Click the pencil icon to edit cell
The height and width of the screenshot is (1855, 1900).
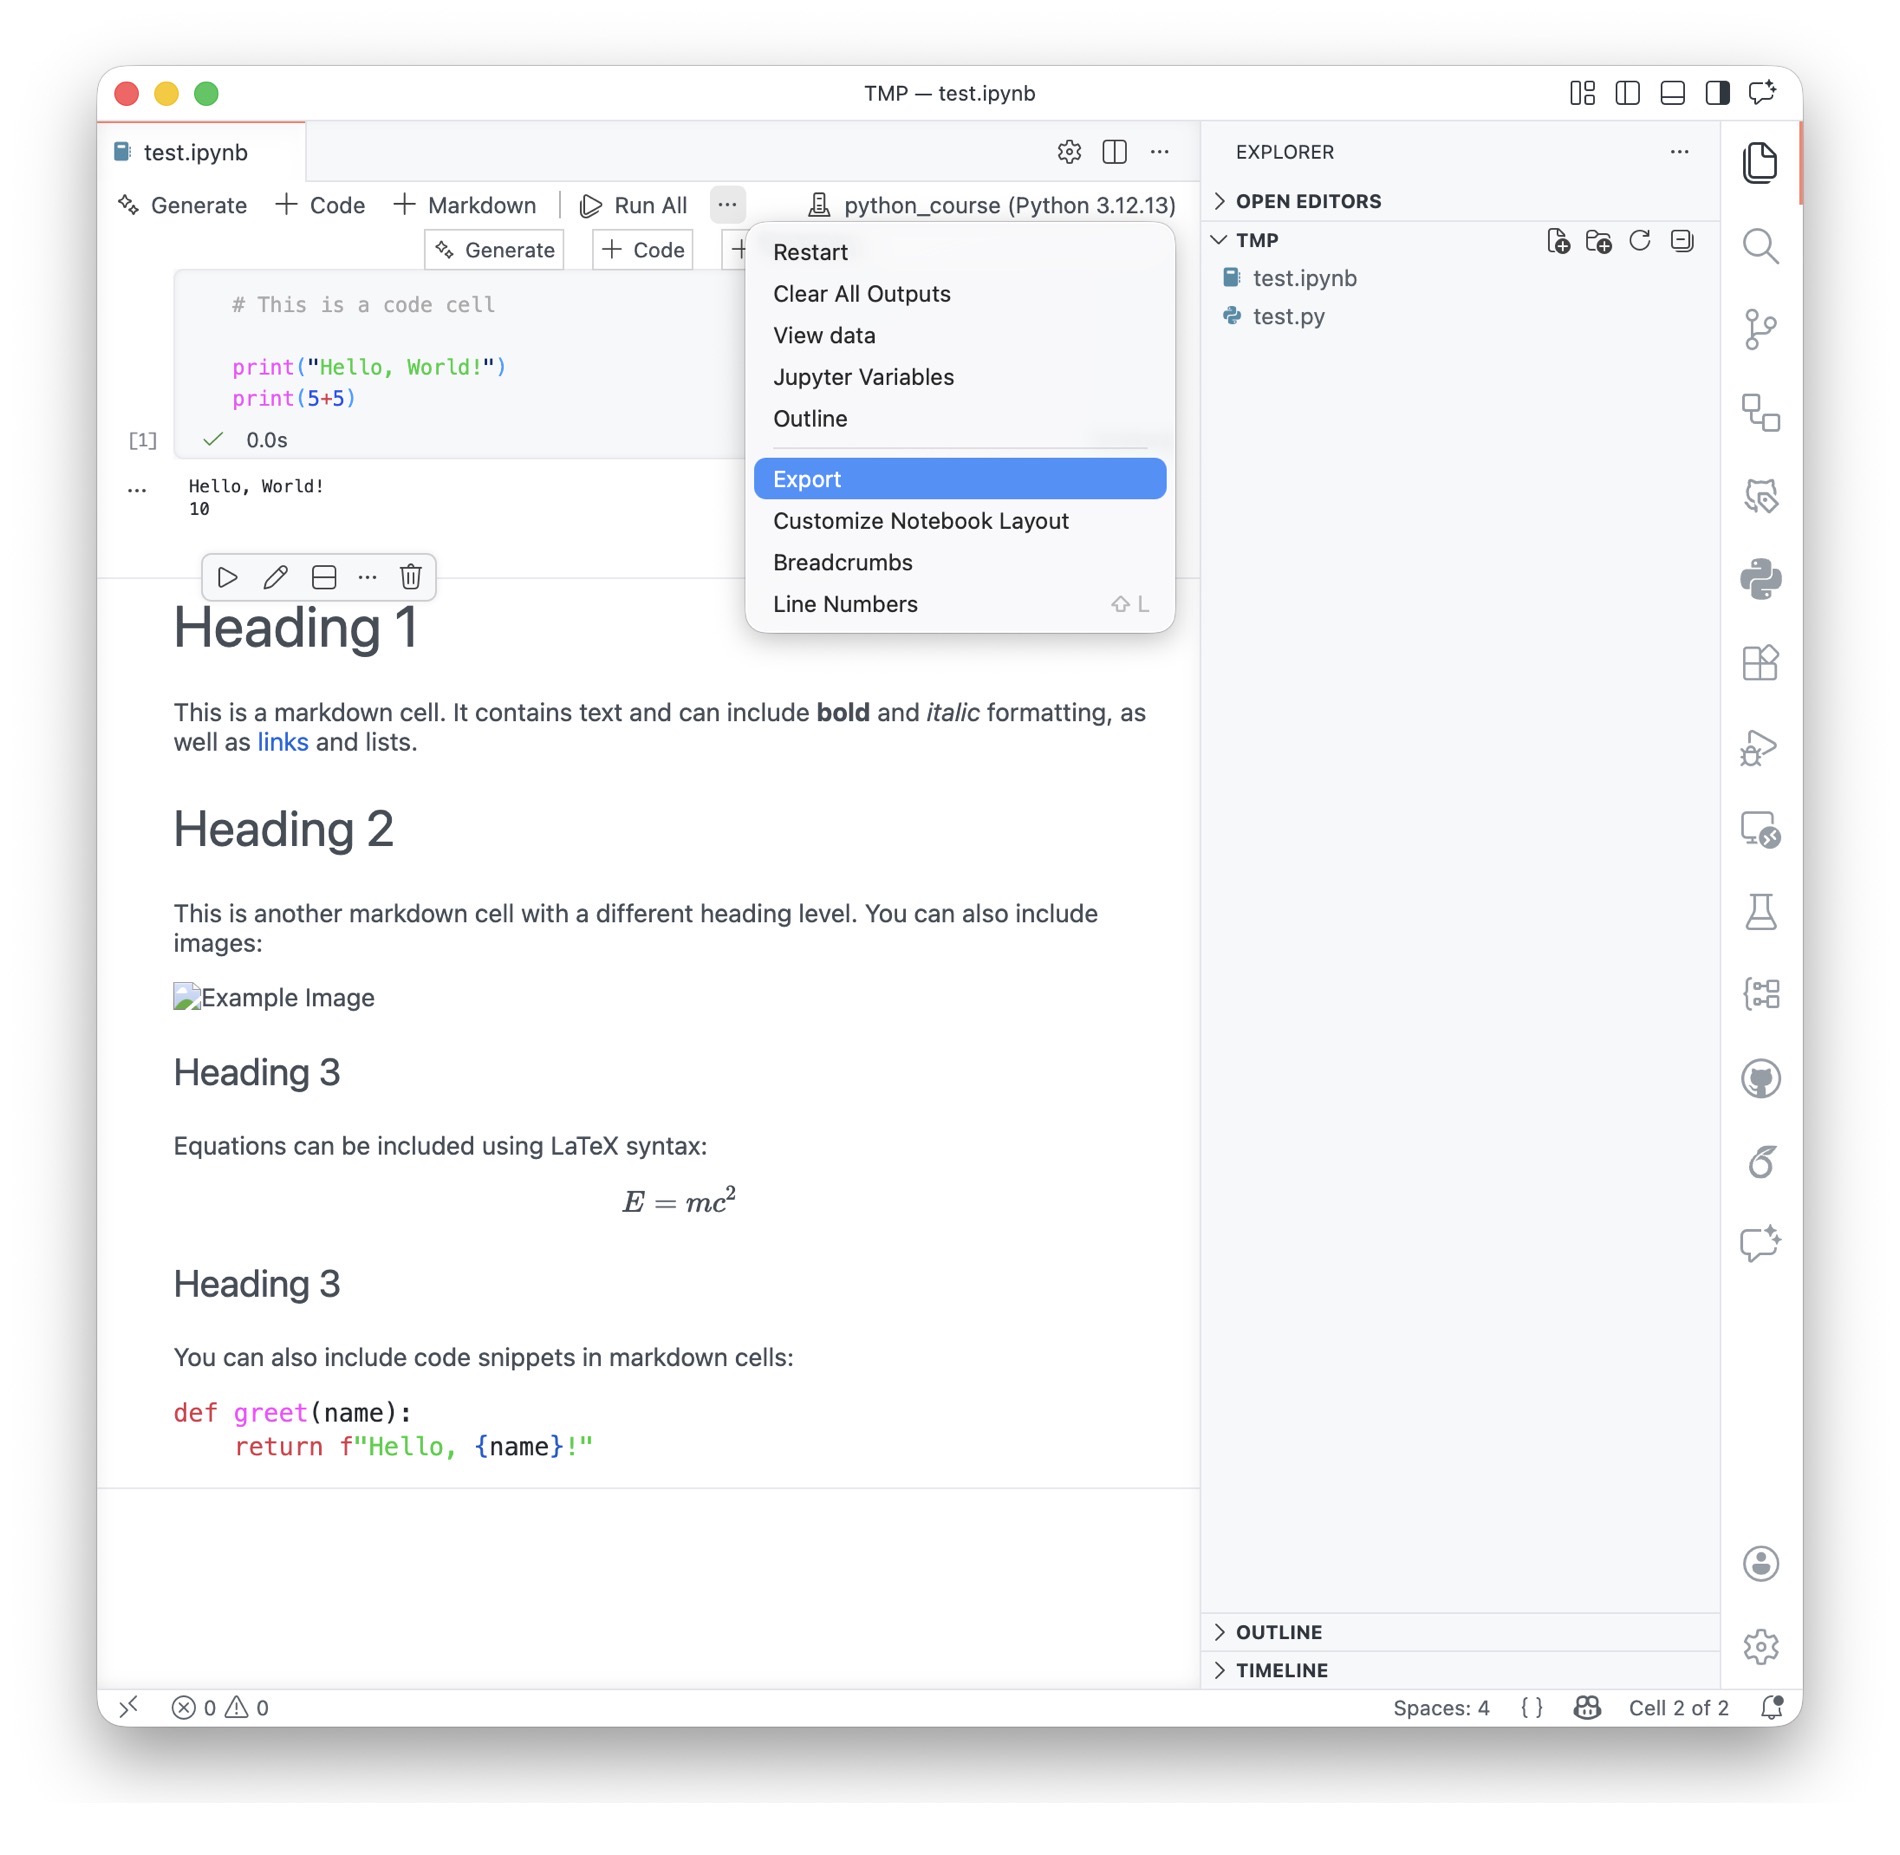(275, 577)
